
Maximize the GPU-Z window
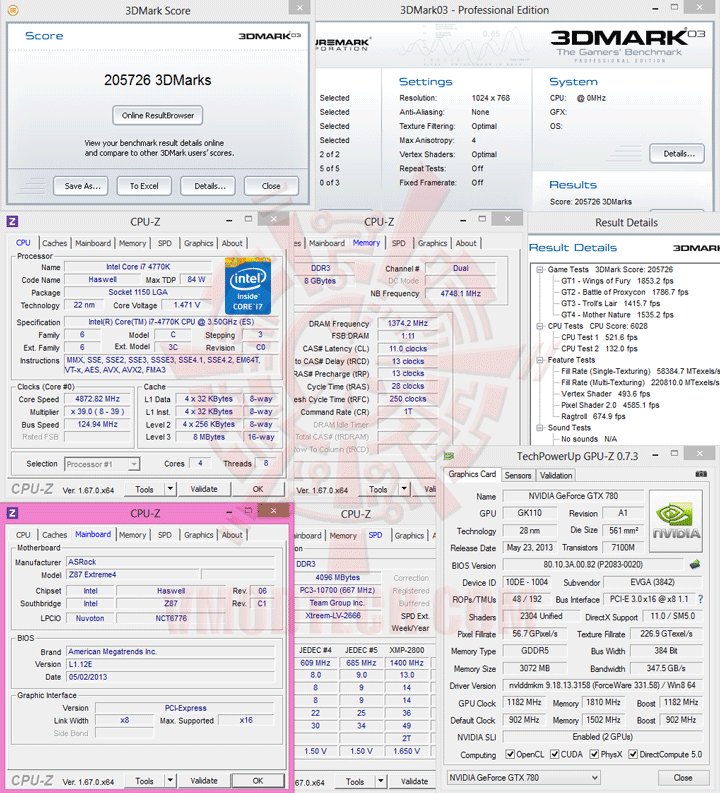click(674, 454)
